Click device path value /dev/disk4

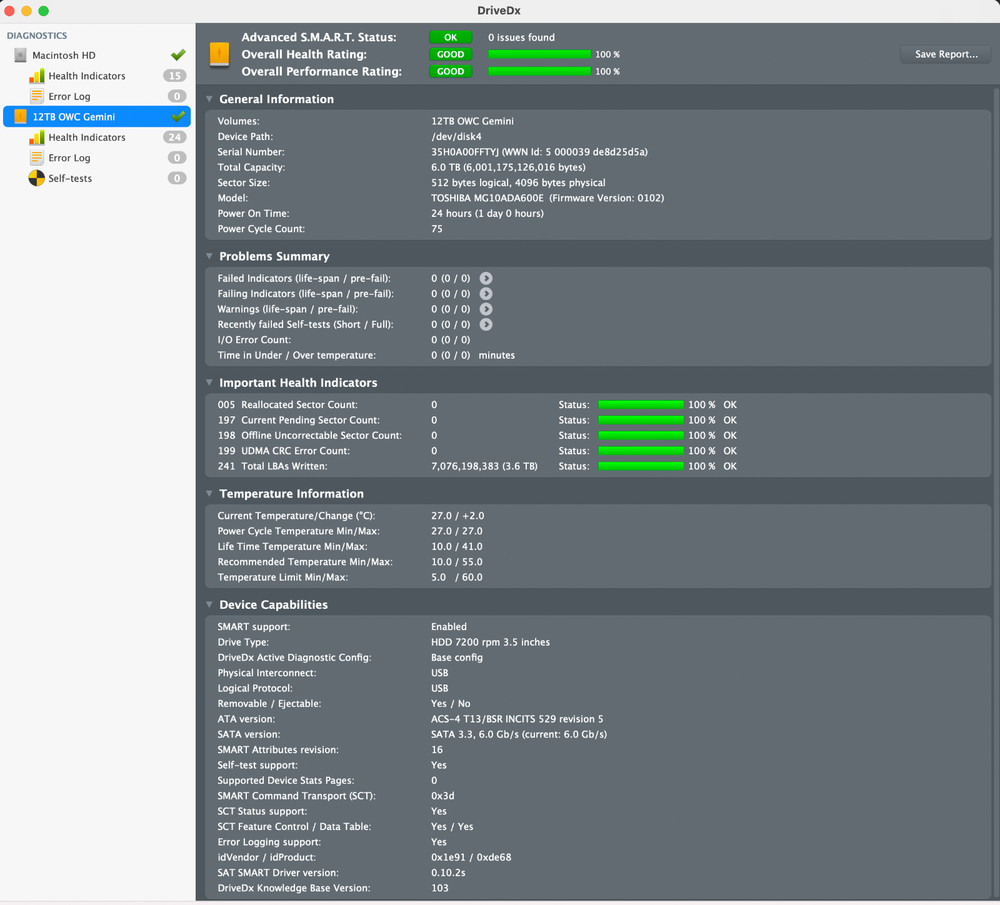(x=456, y=136)
